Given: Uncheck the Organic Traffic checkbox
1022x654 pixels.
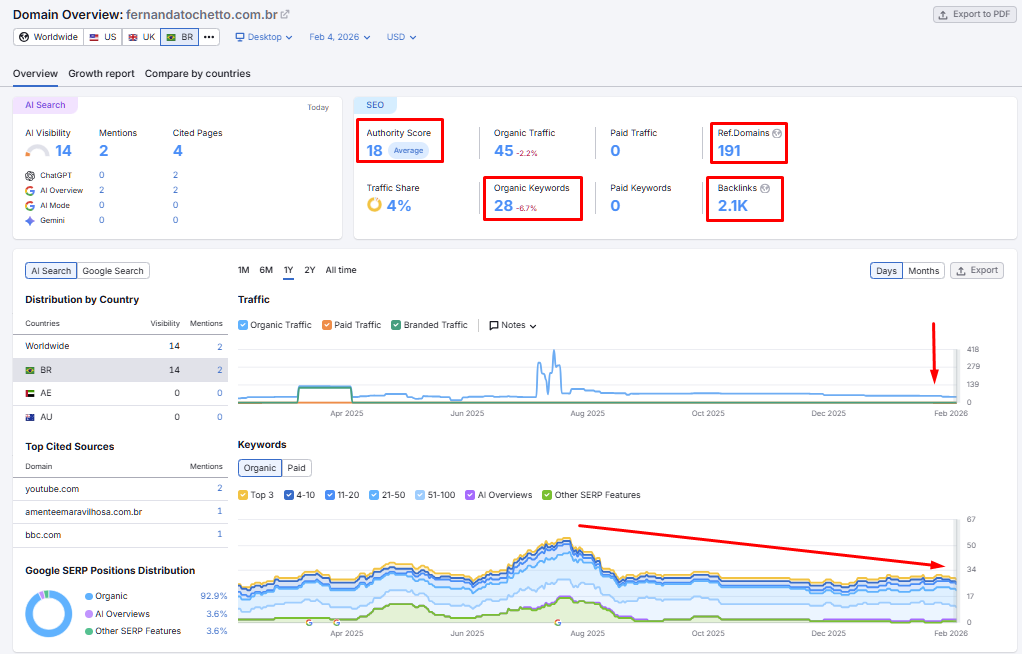Looking at the screenshot, I should click(x=243, y=325).
